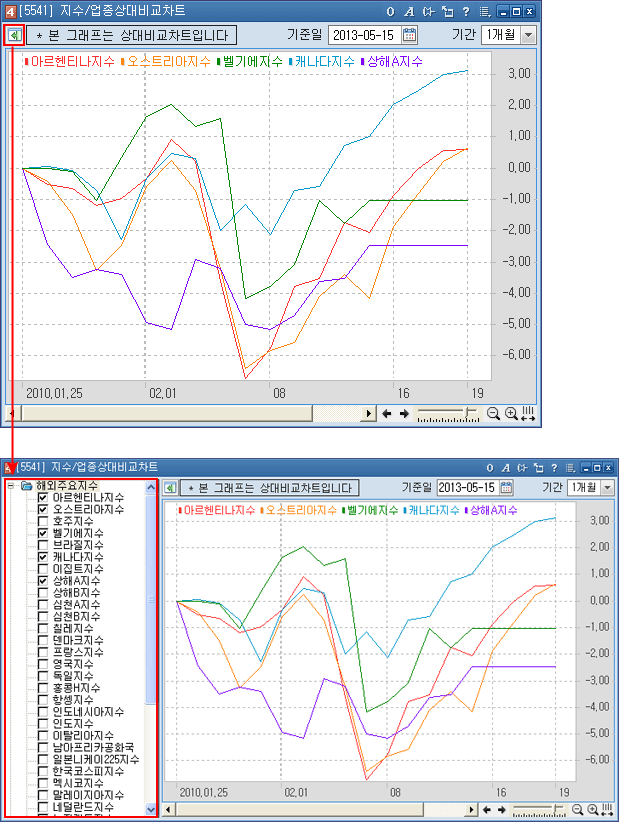Click the index list toggle icon in upper window
The height and width of the screenshot is (822, 620).
(14, 35)
